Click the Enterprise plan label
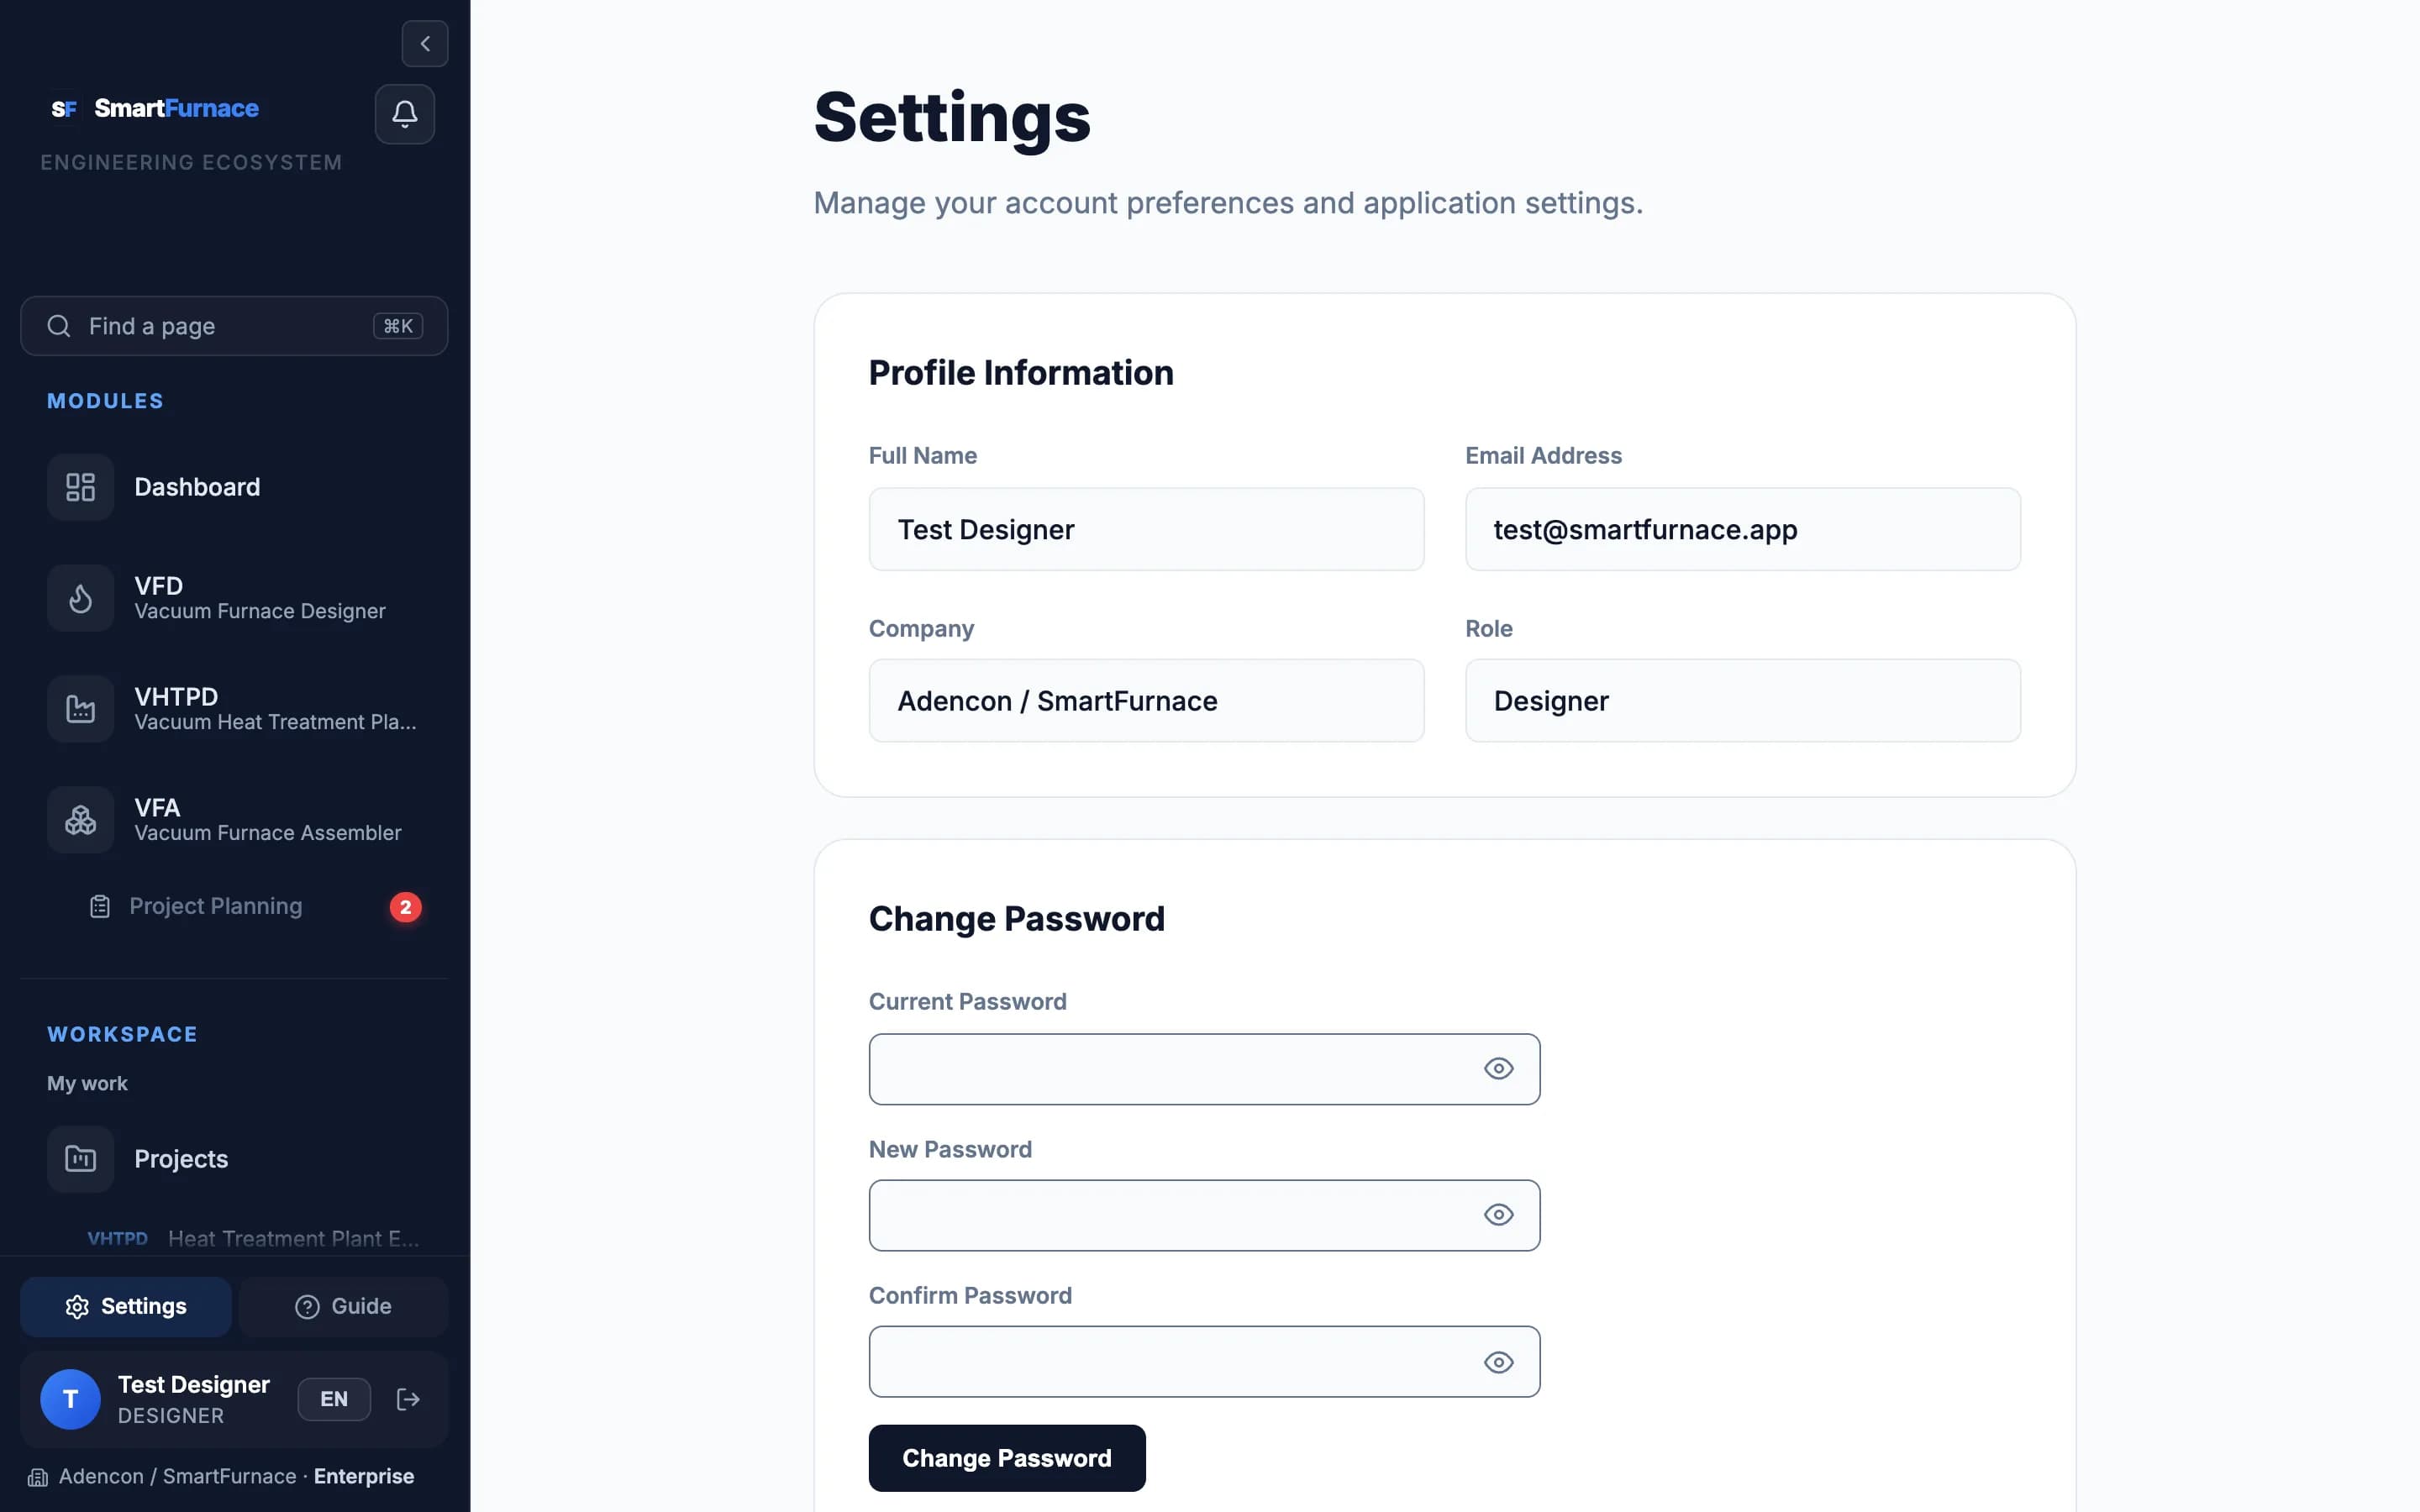This screenshot has height=1512, width=2420. [364, 1476]
